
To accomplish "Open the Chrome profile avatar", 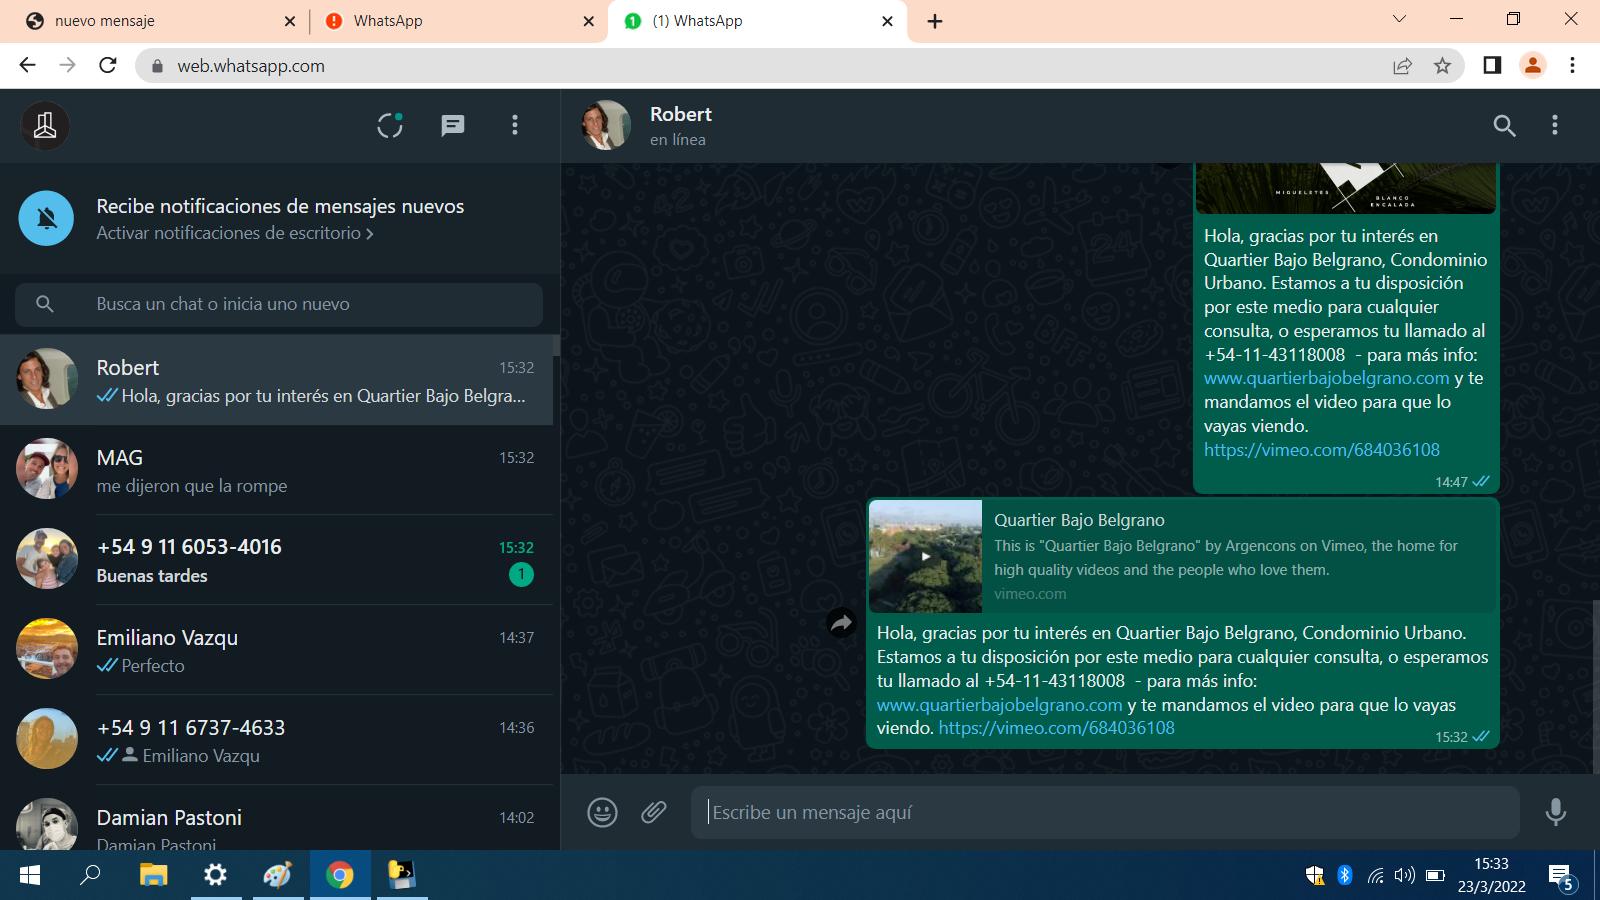I will (1532, 66).
